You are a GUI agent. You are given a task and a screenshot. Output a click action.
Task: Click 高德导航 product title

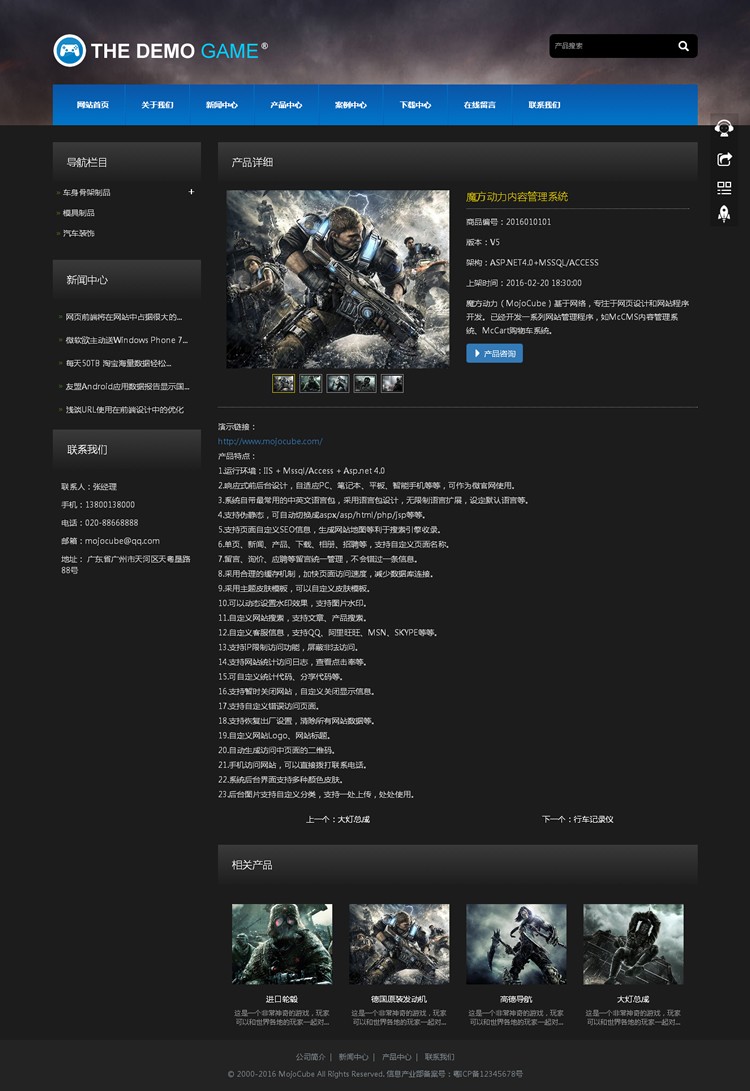click(516, 999)
